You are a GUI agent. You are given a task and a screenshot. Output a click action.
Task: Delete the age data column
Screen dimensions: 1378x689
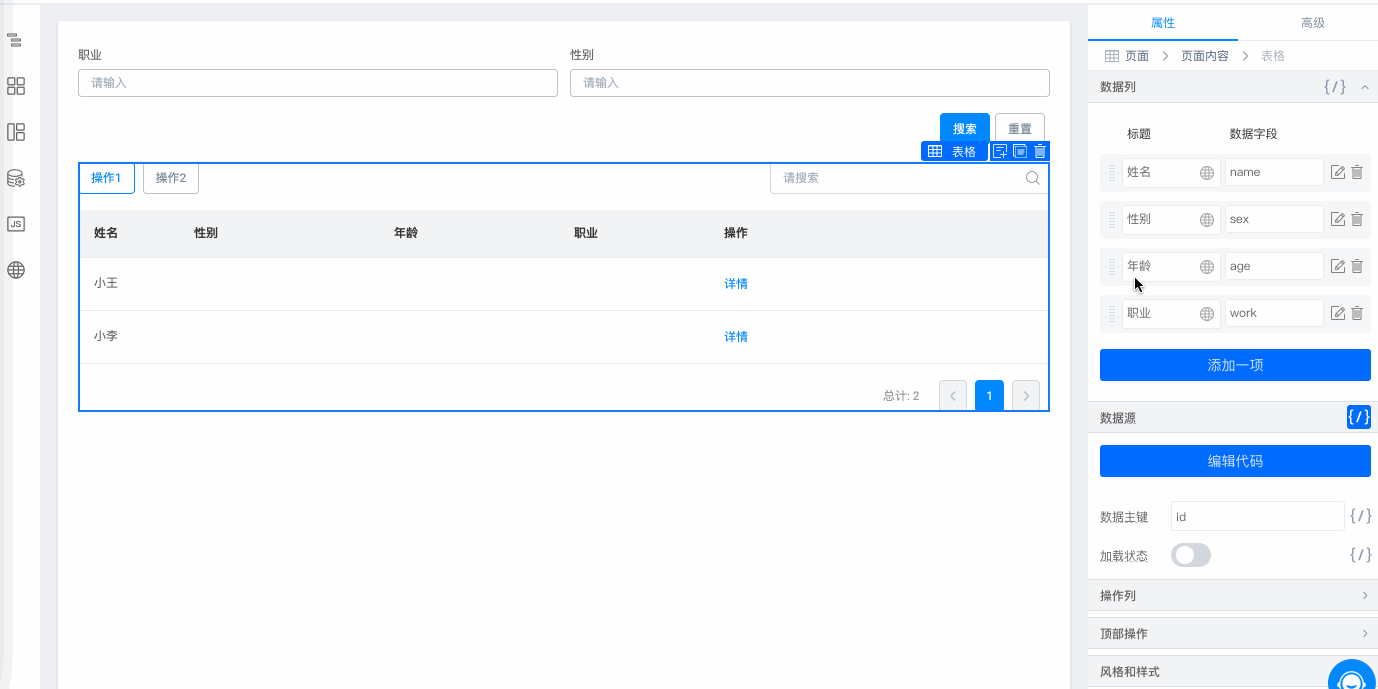click(1357, 266)
